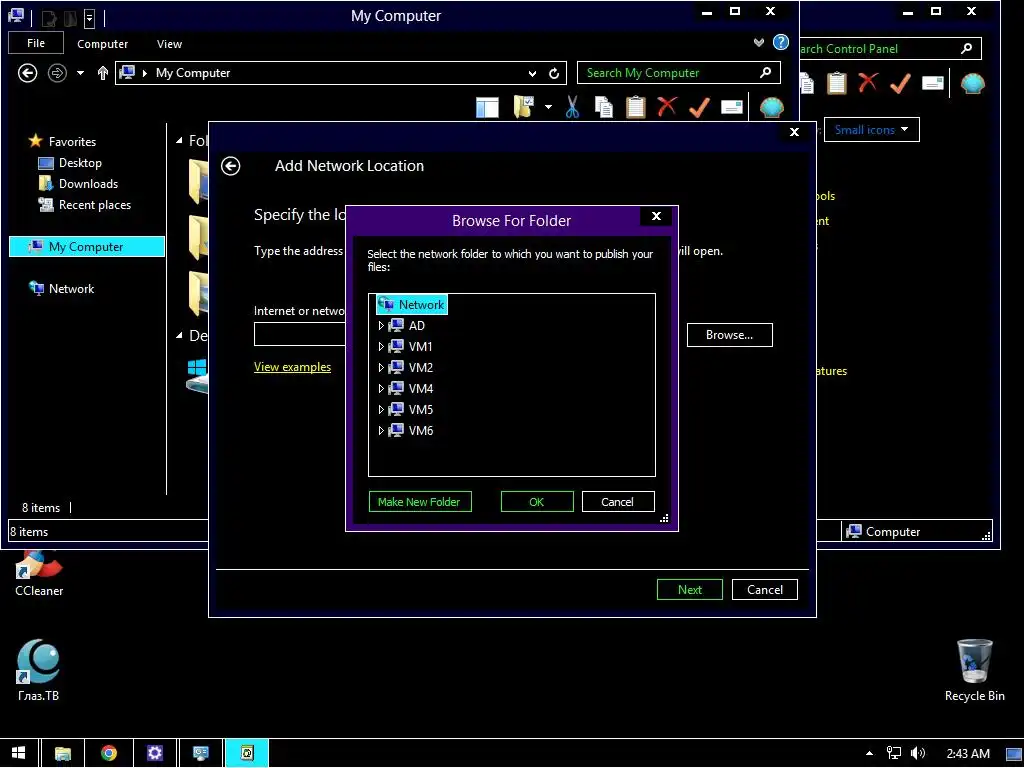Expand the VM6 computer node

(381, 430)
